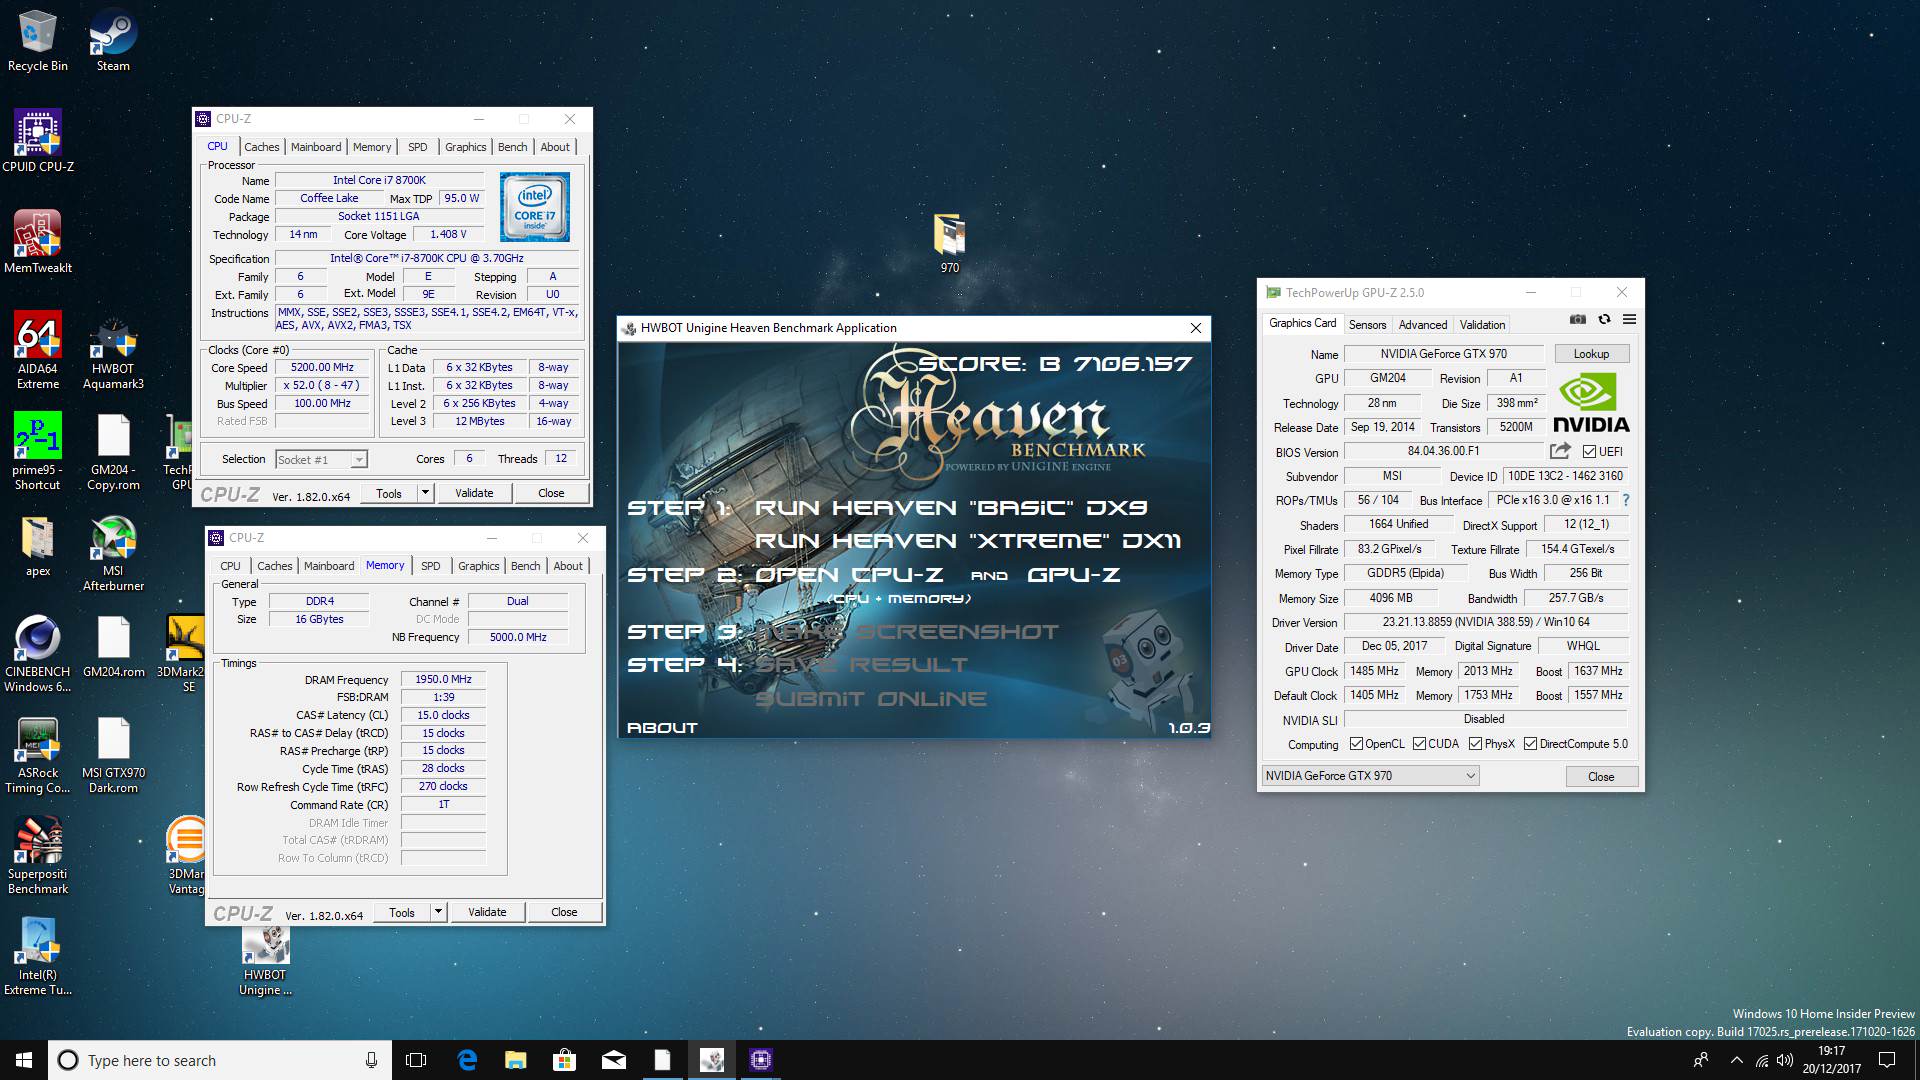Screen dimensions: 1920x1080
Task: Open the 970 folder on desktop
Action: (949, 243)
